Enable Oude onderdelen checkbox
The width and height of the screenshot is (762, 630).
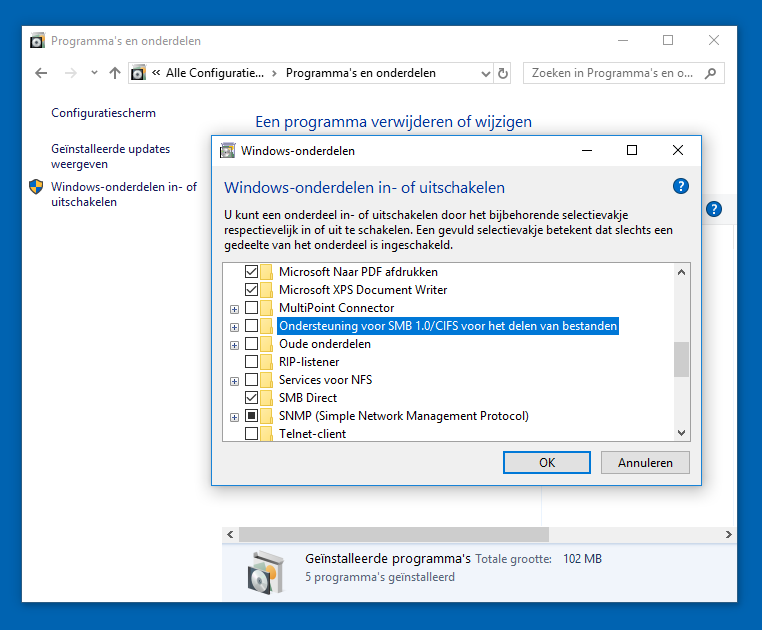click(x=251, y=344)
